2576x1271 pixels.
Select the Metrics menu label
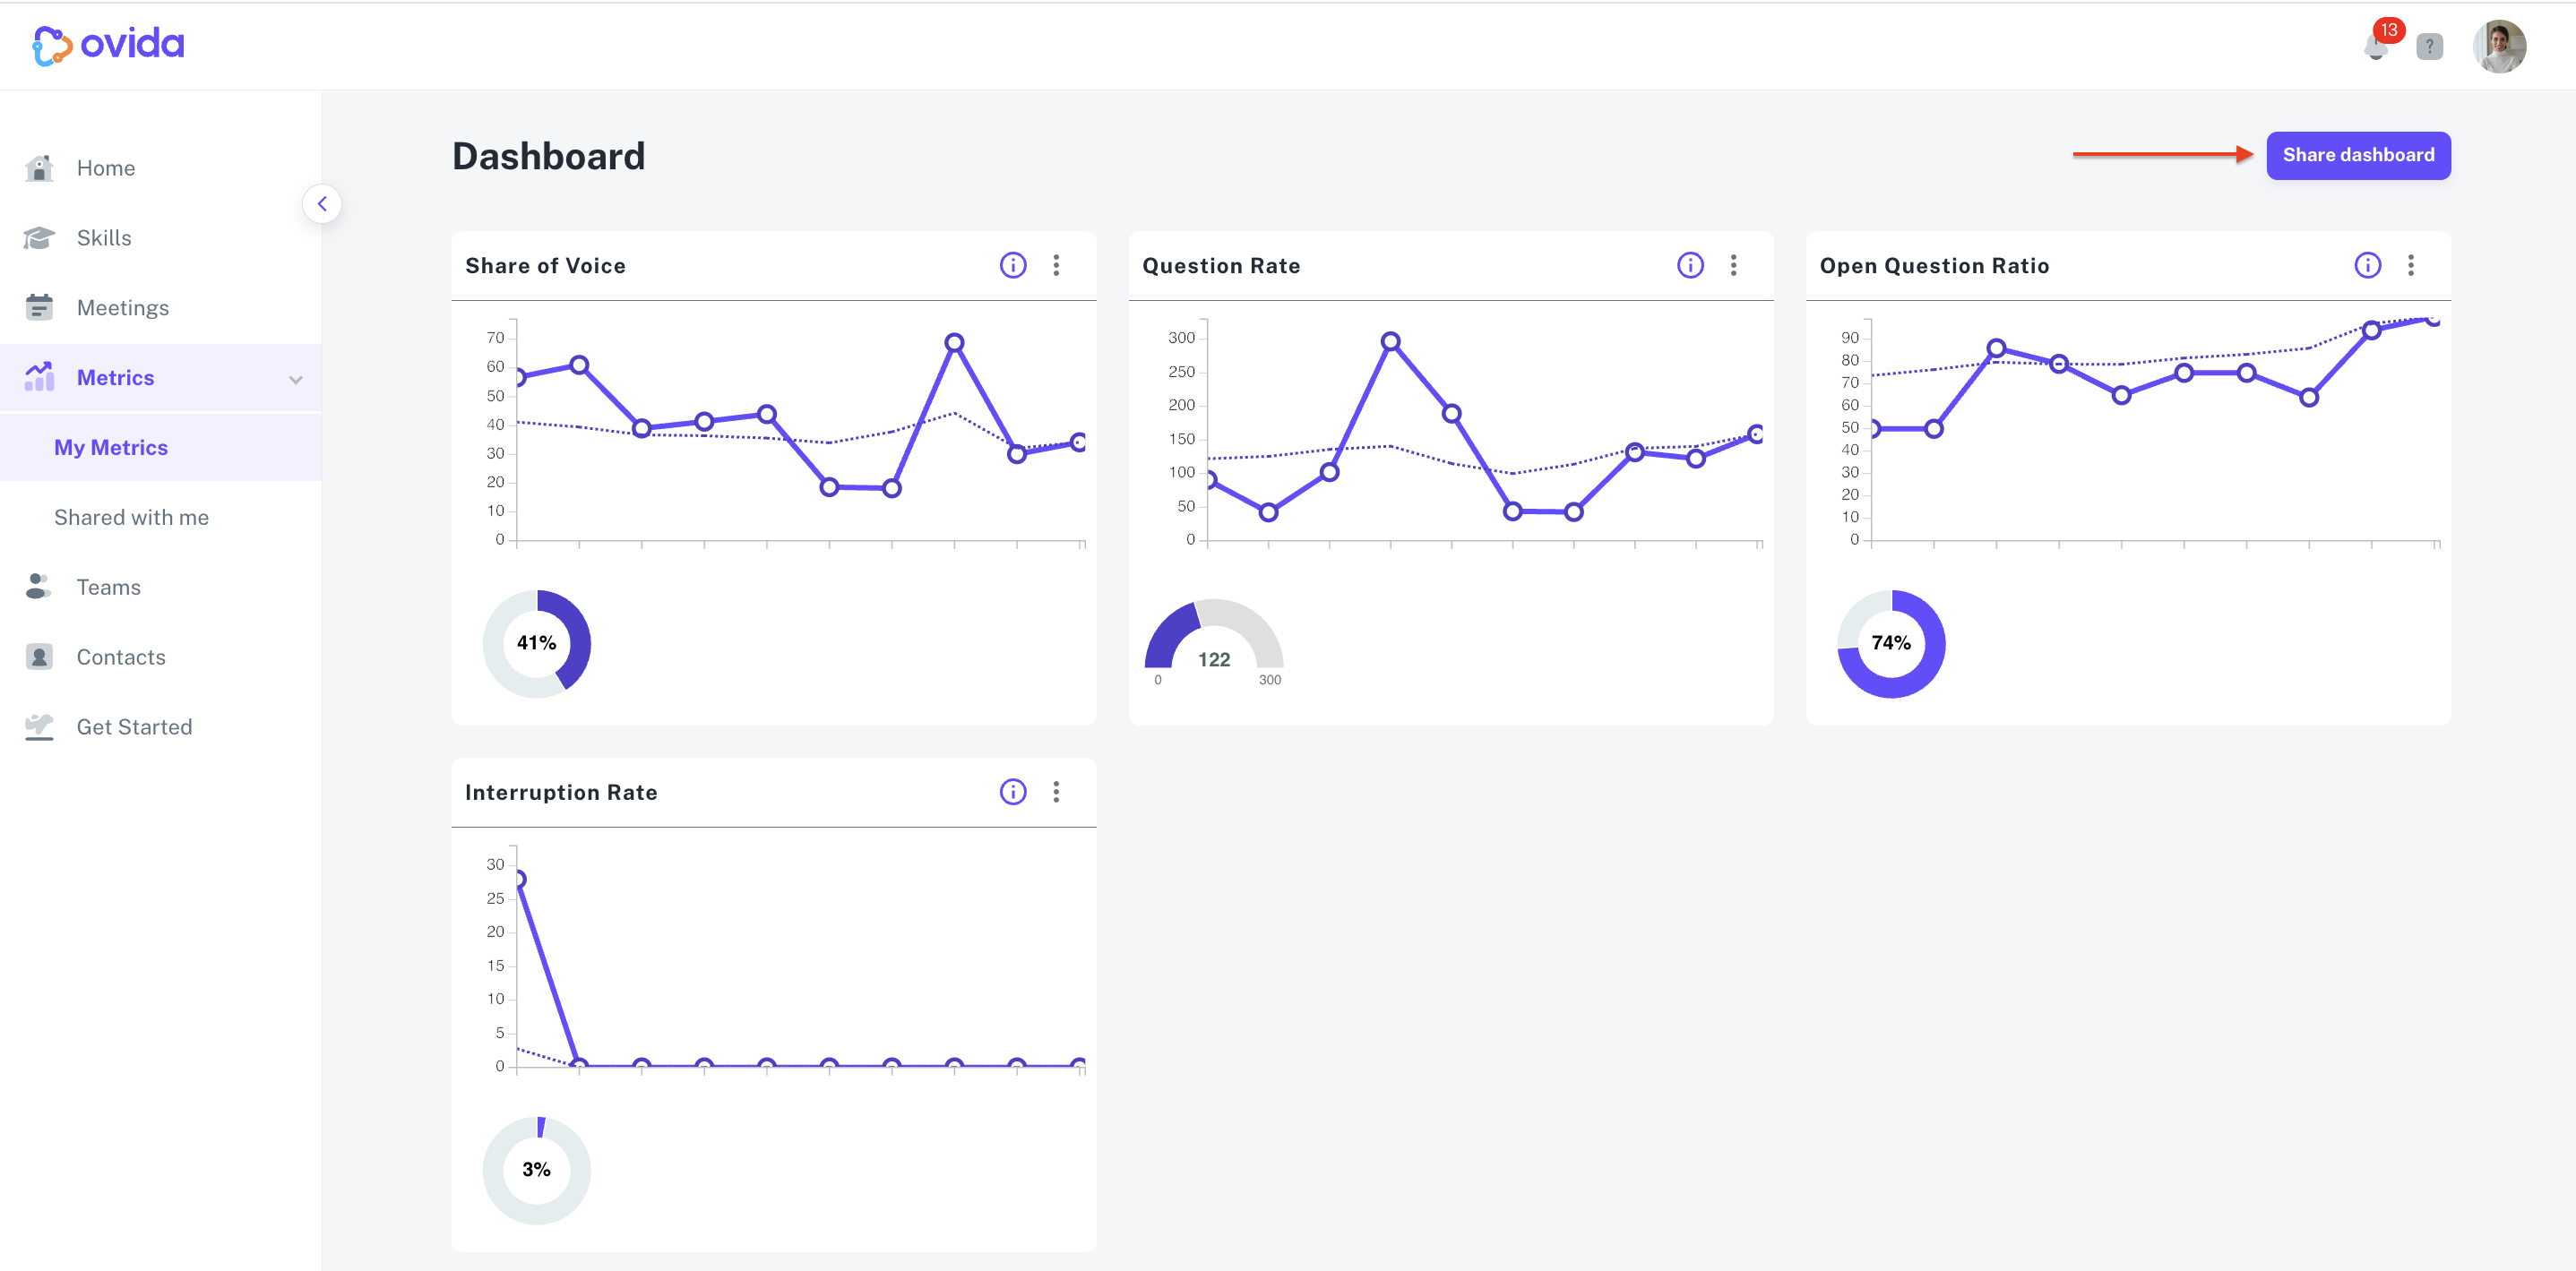[115, 378]
